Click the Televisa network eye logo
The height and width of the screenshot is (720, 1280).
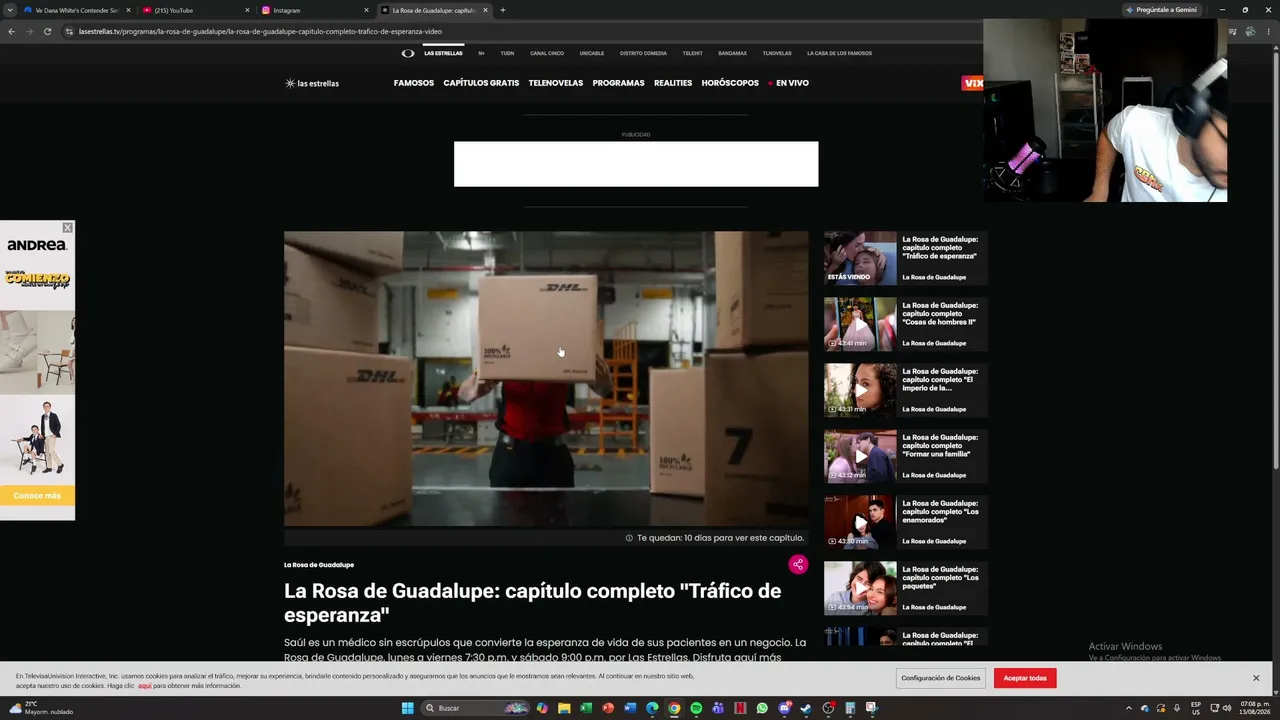tap(408, 53)
